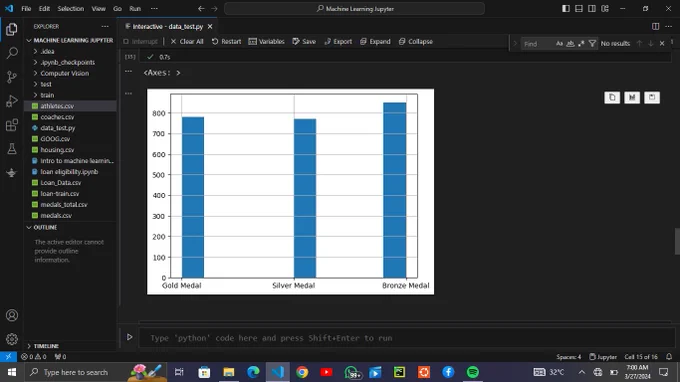Copy plot image to clipboard
Screen dimensions: 680x382
[612, 97]
